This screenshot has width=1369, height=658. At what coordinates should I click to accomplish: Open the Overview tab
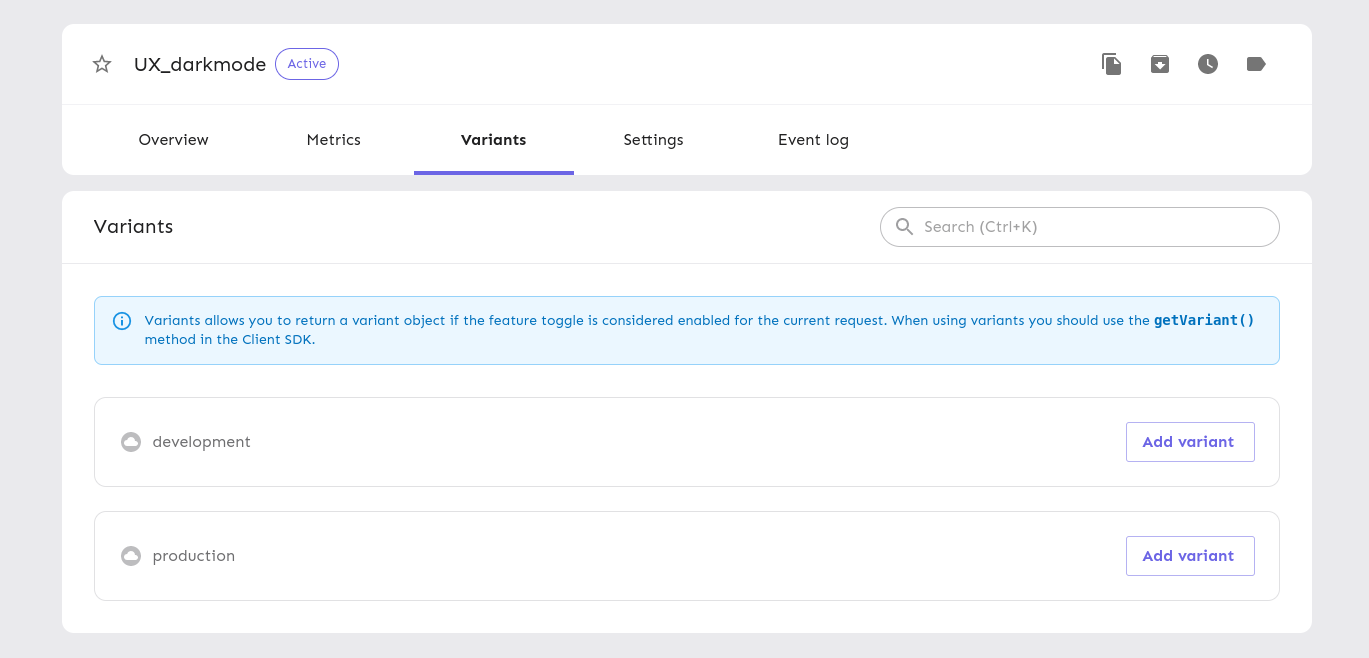coord(174,140)
